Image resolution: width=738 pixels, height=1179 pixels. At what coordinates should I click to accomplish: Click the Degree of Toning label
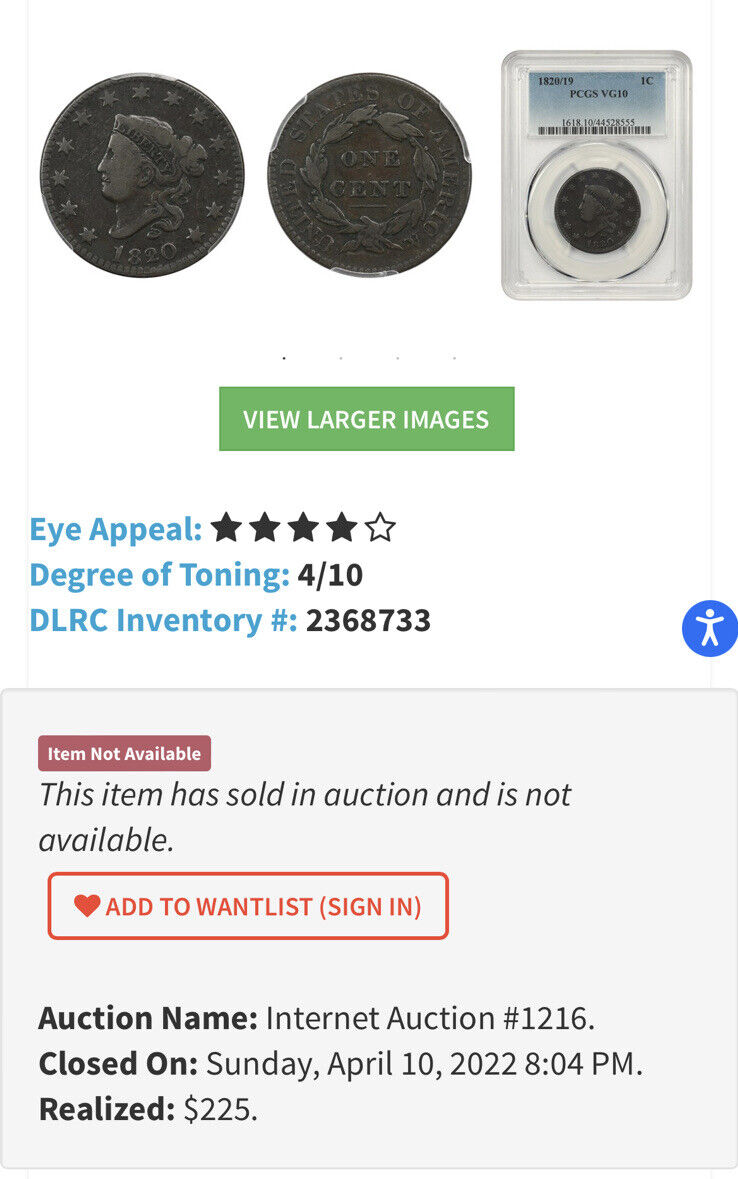point(159,574)
